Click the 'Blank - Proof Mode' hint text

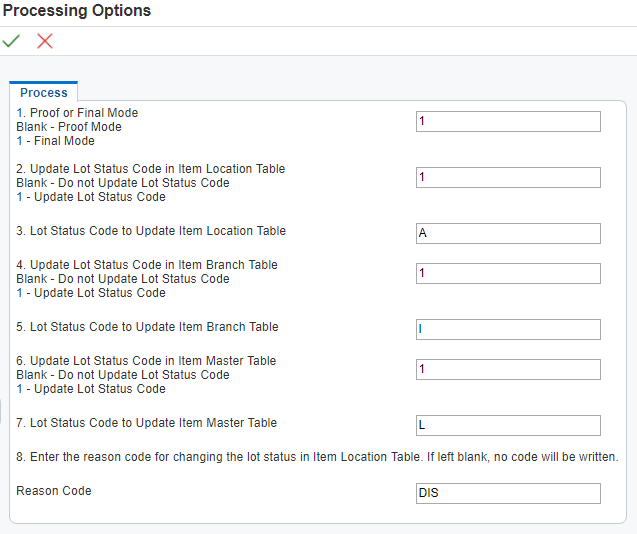69,127
